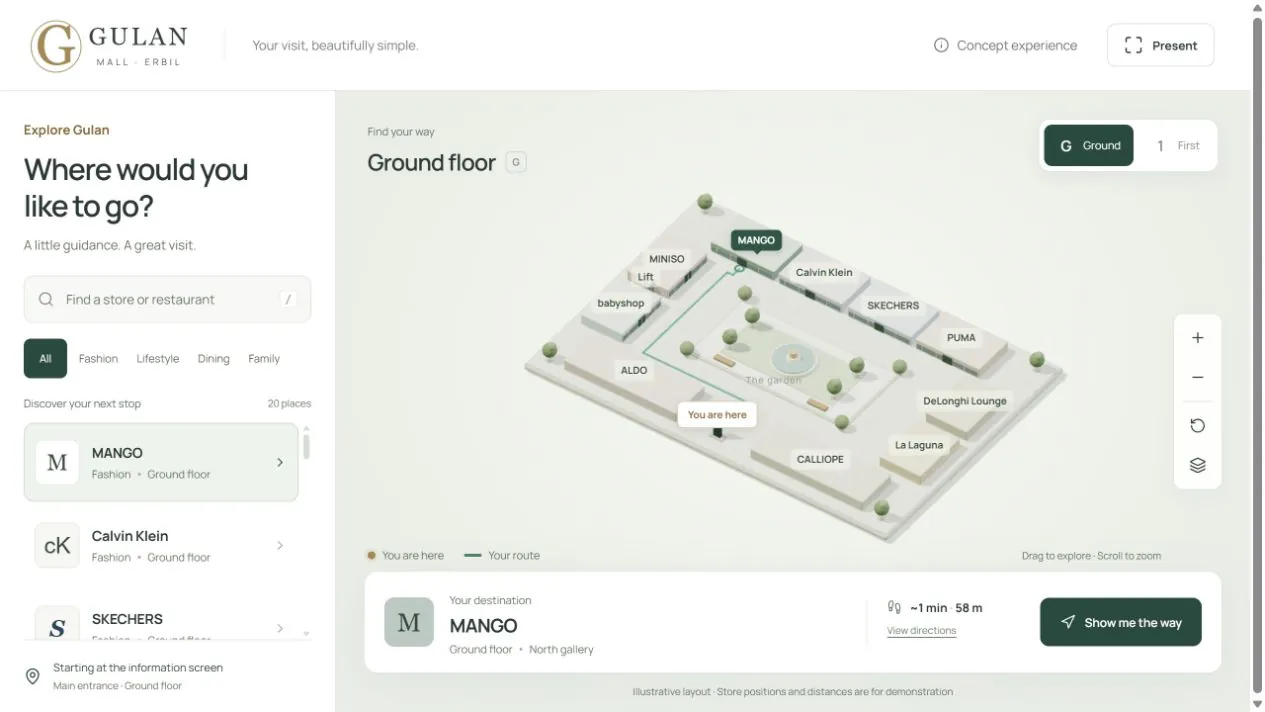Select La Laguna on the map
The width and height of the screenshot is (1265, 712).
pyautogui.click(x=919, y=445)
